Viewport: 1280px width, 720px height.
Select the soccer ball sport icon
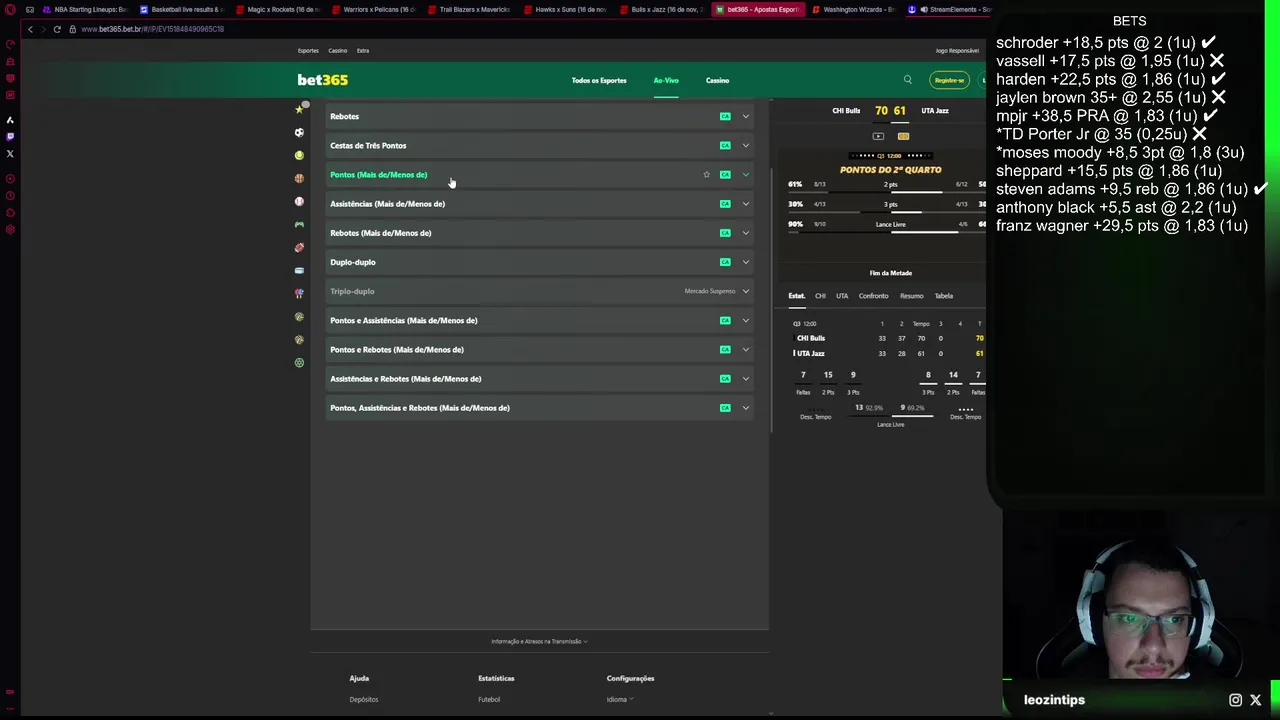(299, 132)
